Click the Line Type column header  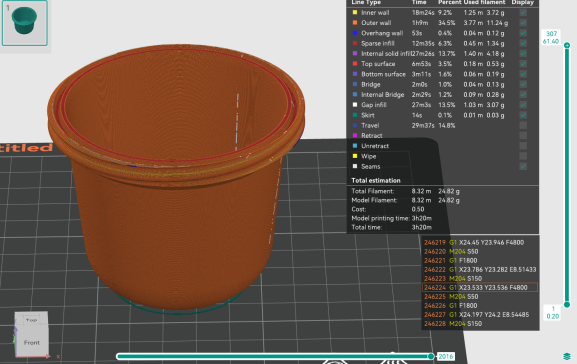tap(366, 3)
